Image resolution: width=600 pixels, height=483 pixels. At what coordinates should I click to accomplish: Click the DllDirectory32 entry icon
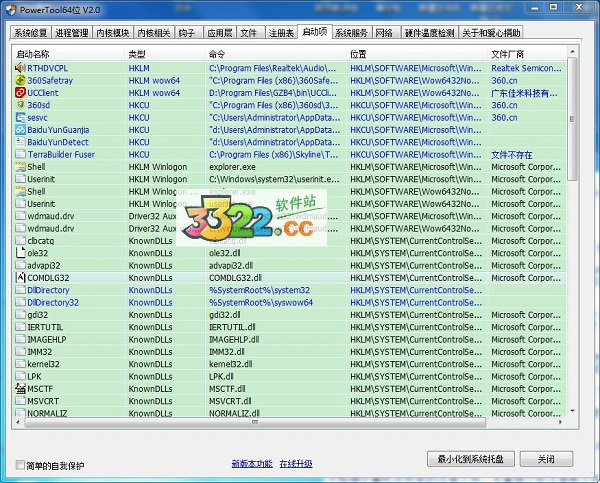pos(20,302)
